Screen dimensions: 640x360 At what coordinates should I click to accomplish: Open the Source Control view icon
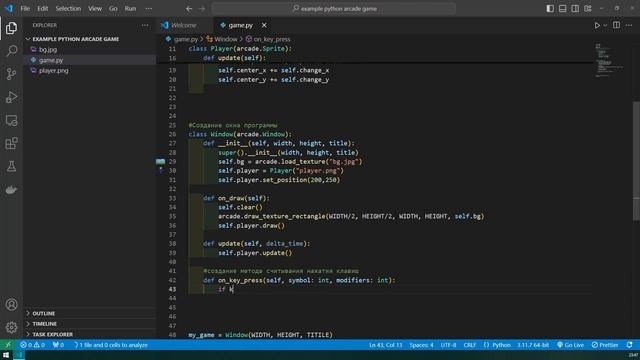point(11,74)
